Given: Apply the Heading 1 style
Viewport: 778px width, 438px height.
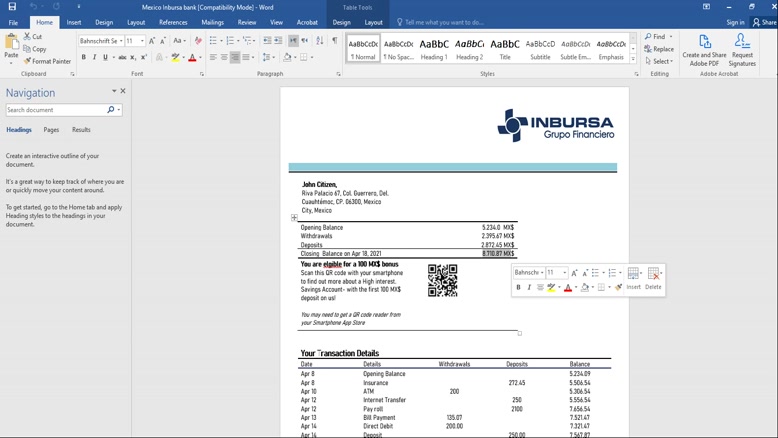Looking at the screenshot, I should tap(434, 49).
